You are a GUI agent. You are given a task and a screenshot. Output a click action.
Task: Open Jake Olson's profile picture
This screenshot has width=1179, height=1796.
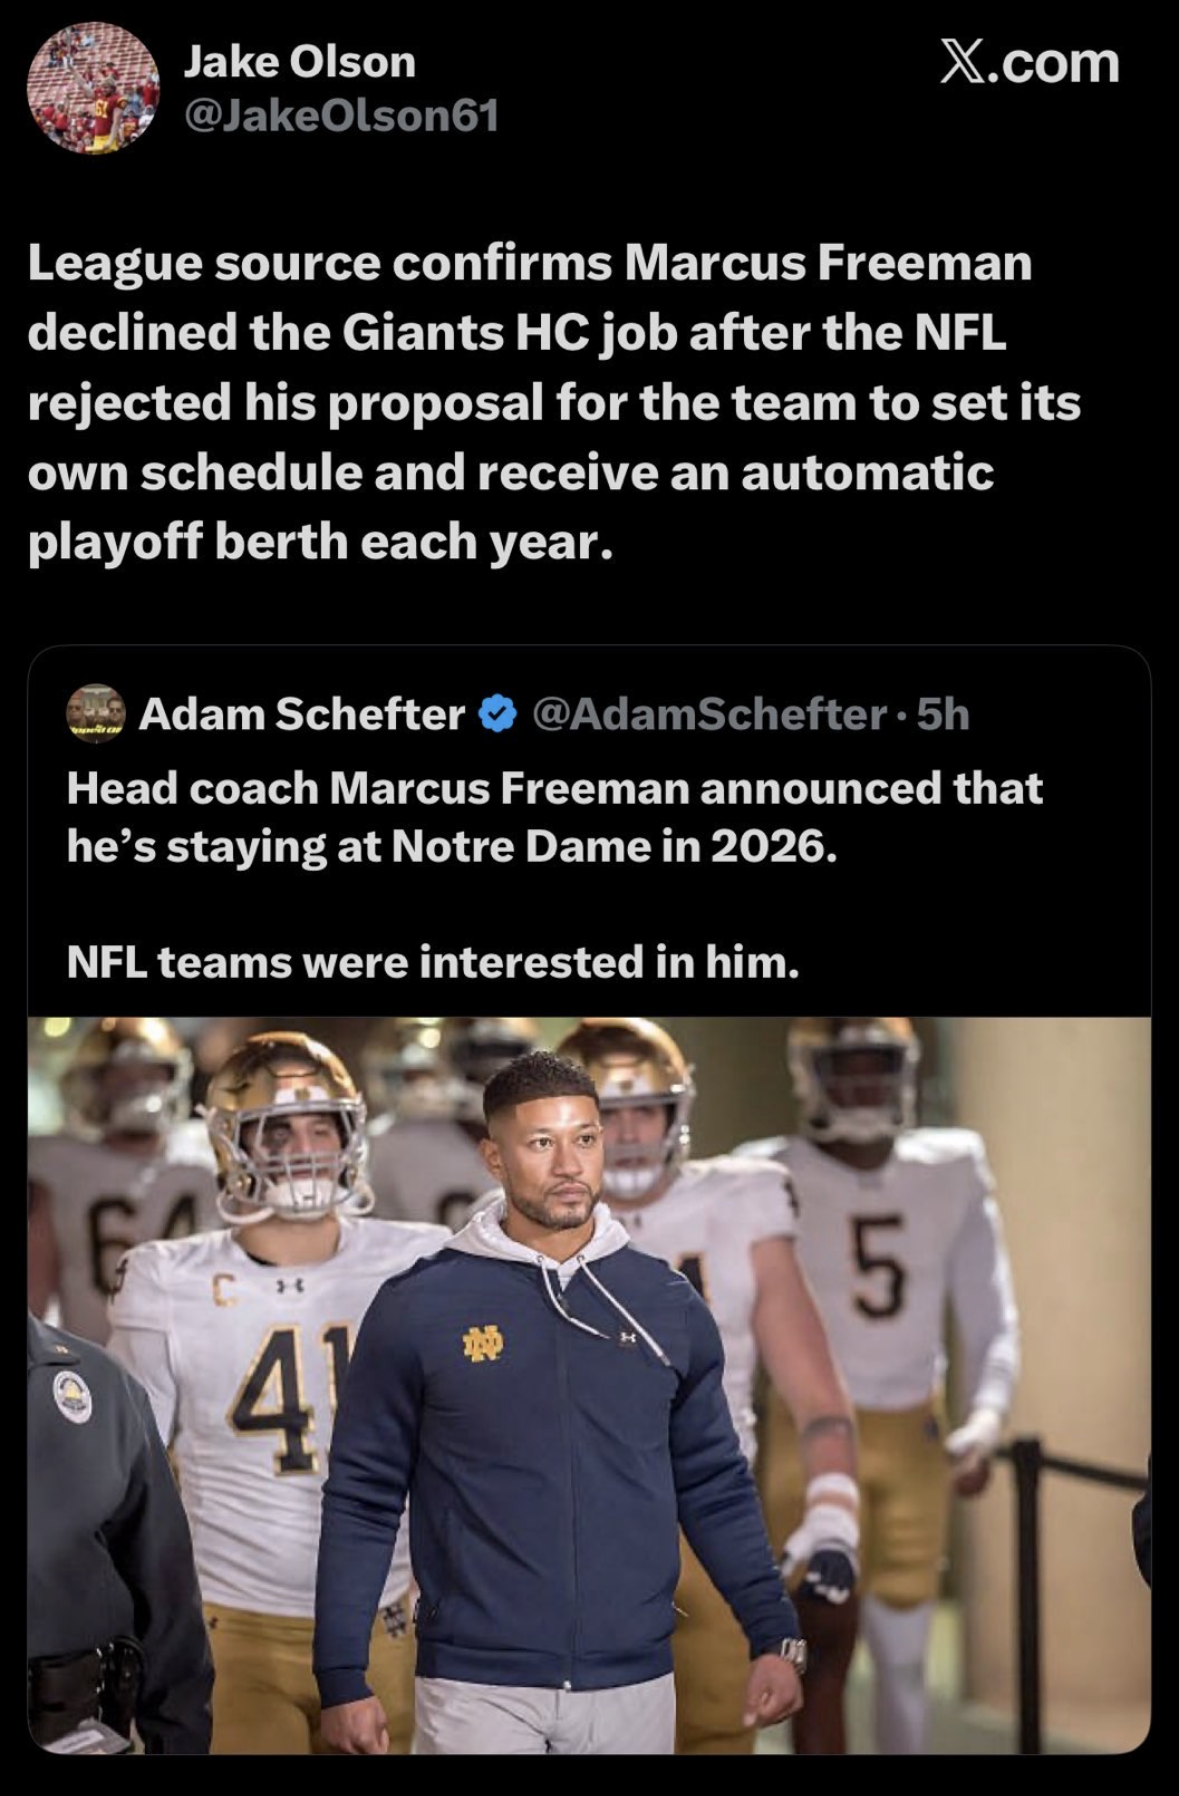click(92, 88)
